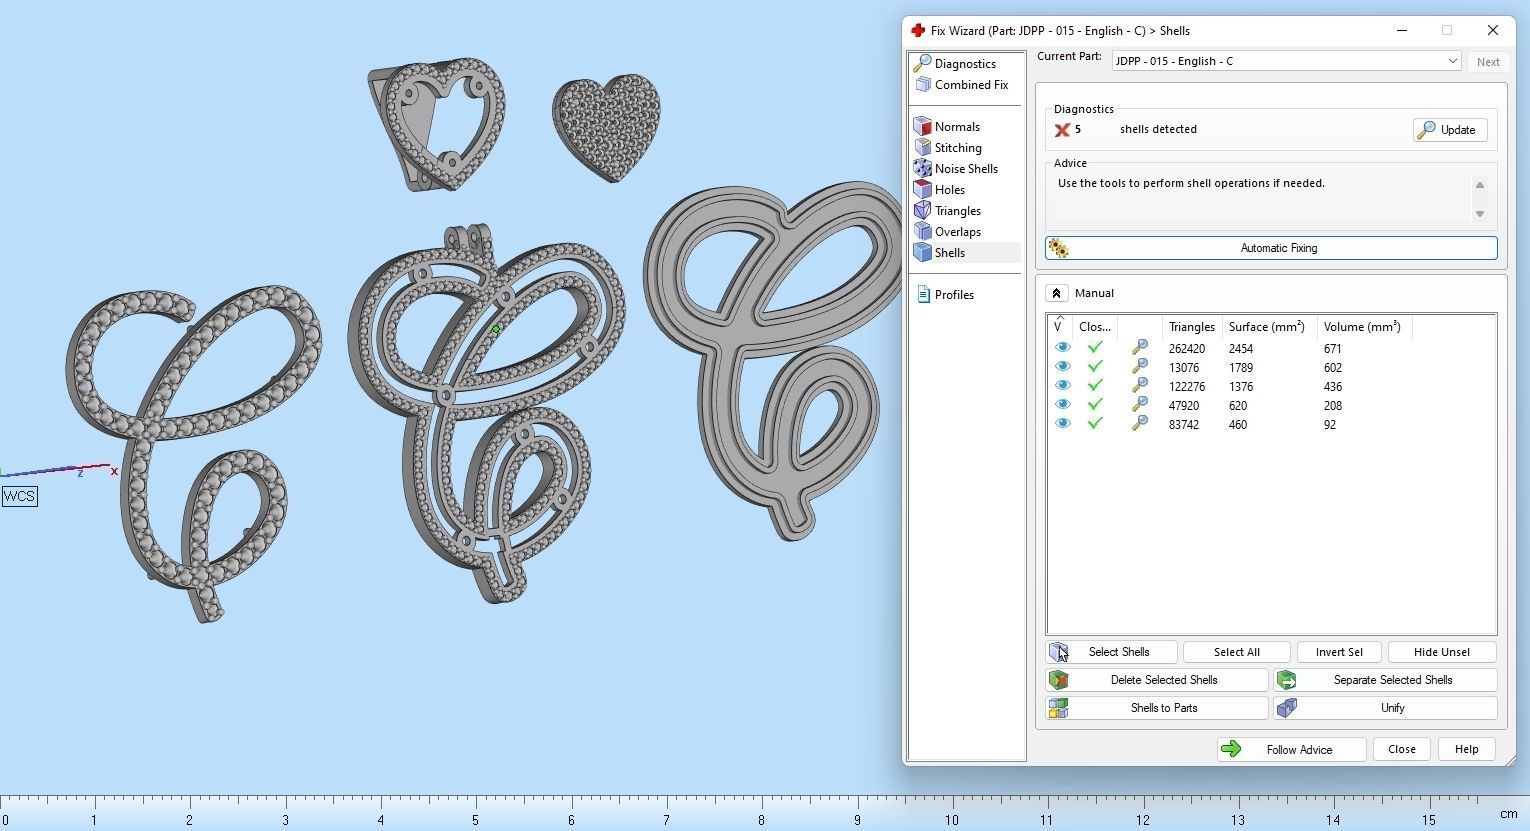Open the Profiles page
The height and width of the screenshot is (831, 1530).
point(954,294)
